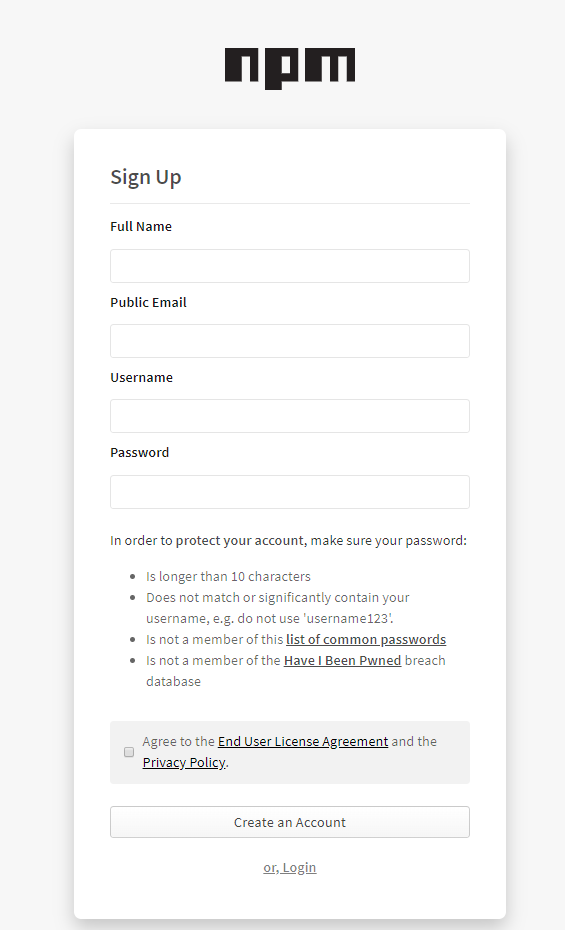
Task: Click the 'Agree to the' label text
Action: (178, 741)
